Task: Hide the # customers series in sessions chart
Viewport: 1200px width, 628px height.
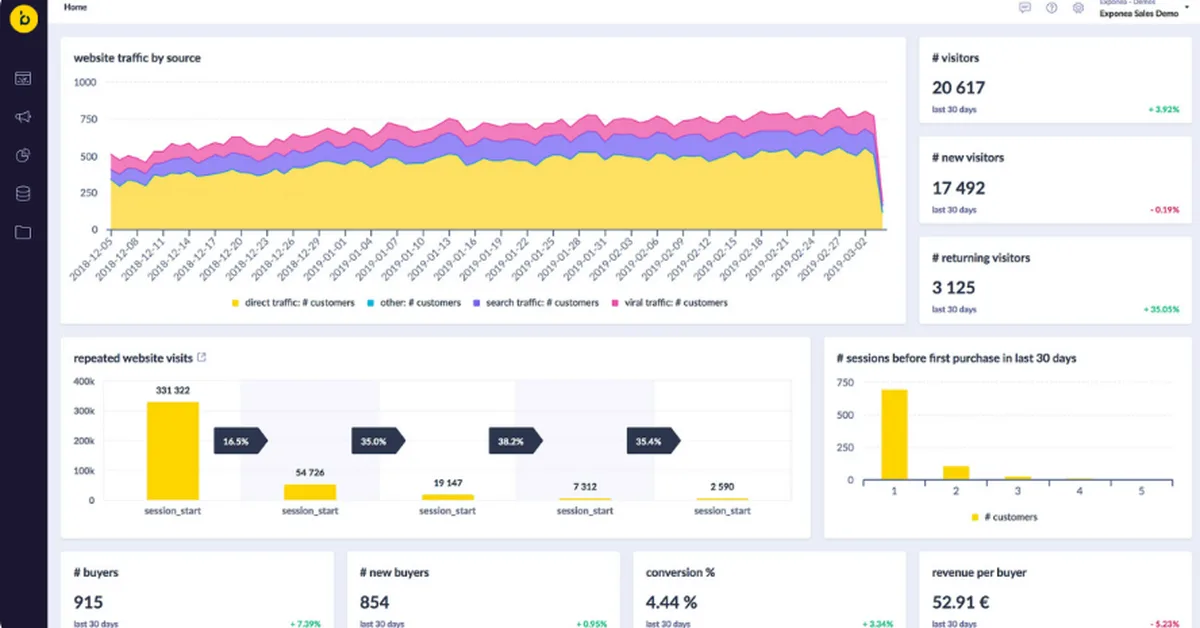Action: (1005, 517)
